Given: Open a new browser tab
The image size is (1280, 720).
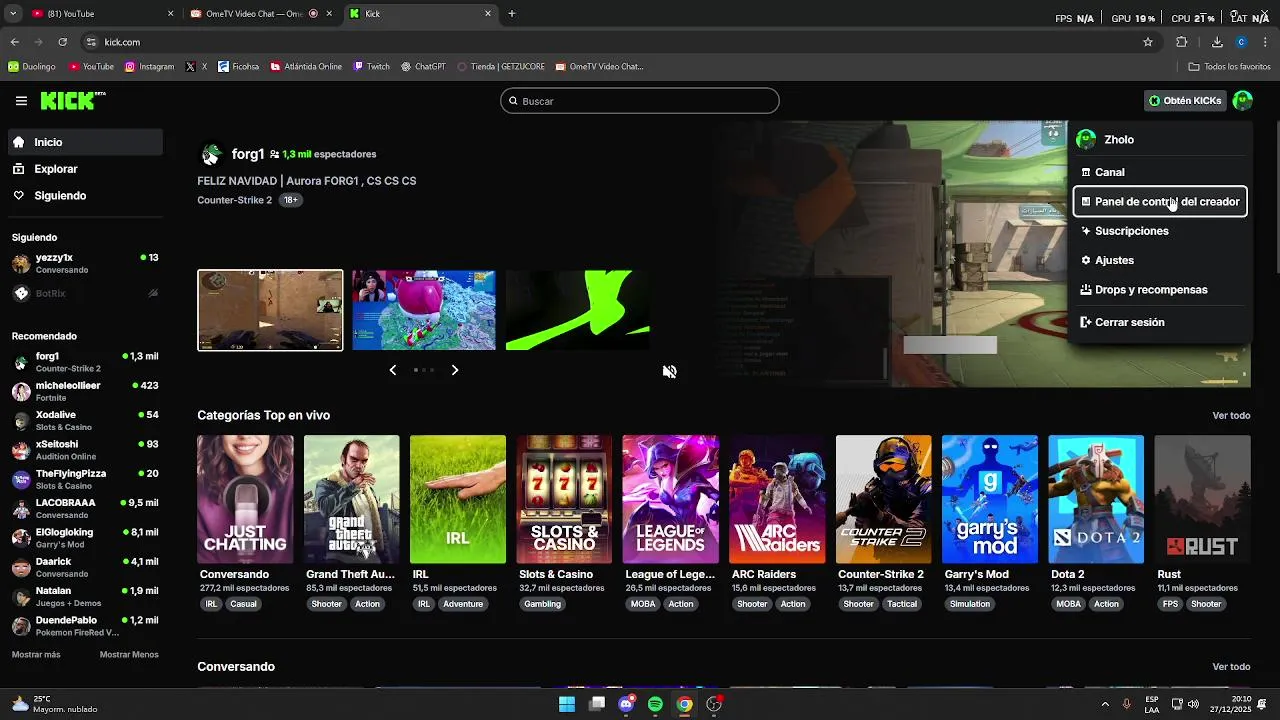Looking at the screenshot, I should (x=512, y=14).
